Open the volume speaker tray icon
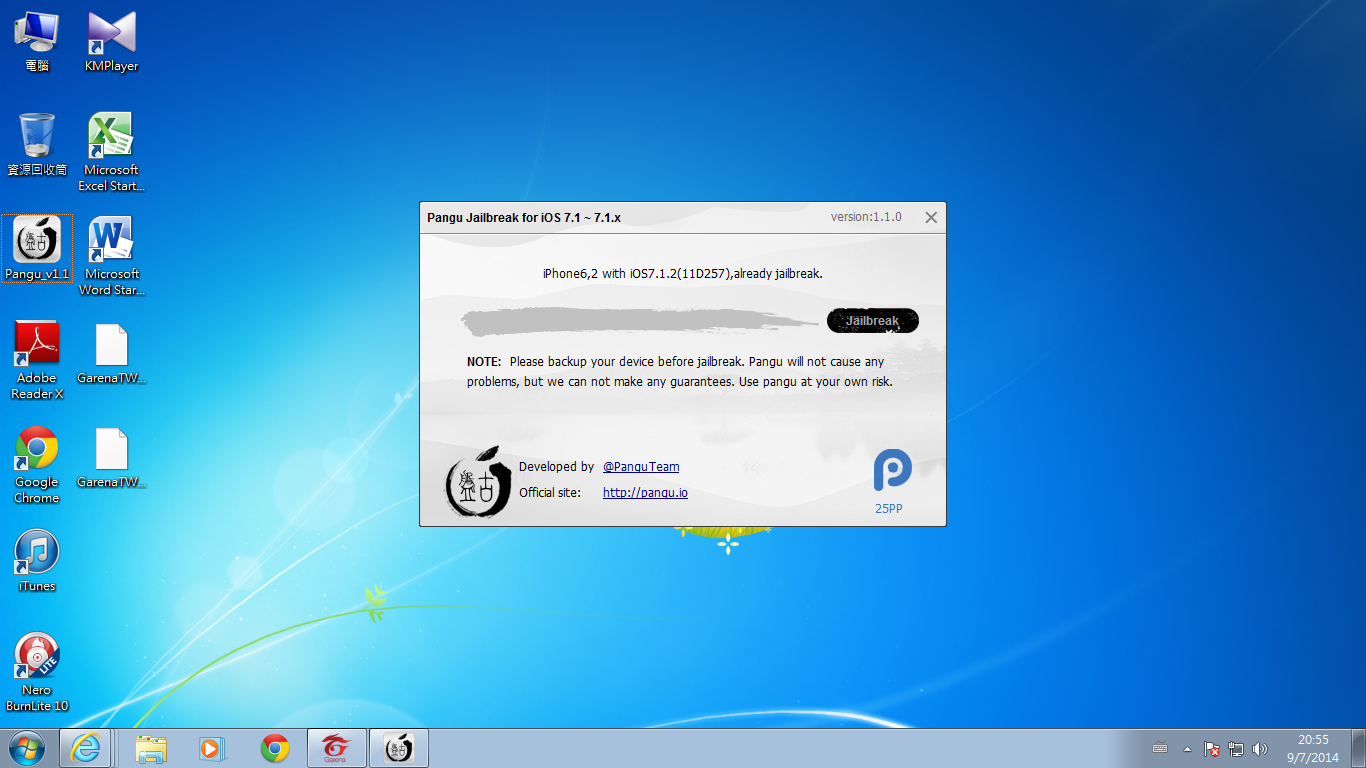The width and height of the screenshot is (1366, 768). point(1260,749)
